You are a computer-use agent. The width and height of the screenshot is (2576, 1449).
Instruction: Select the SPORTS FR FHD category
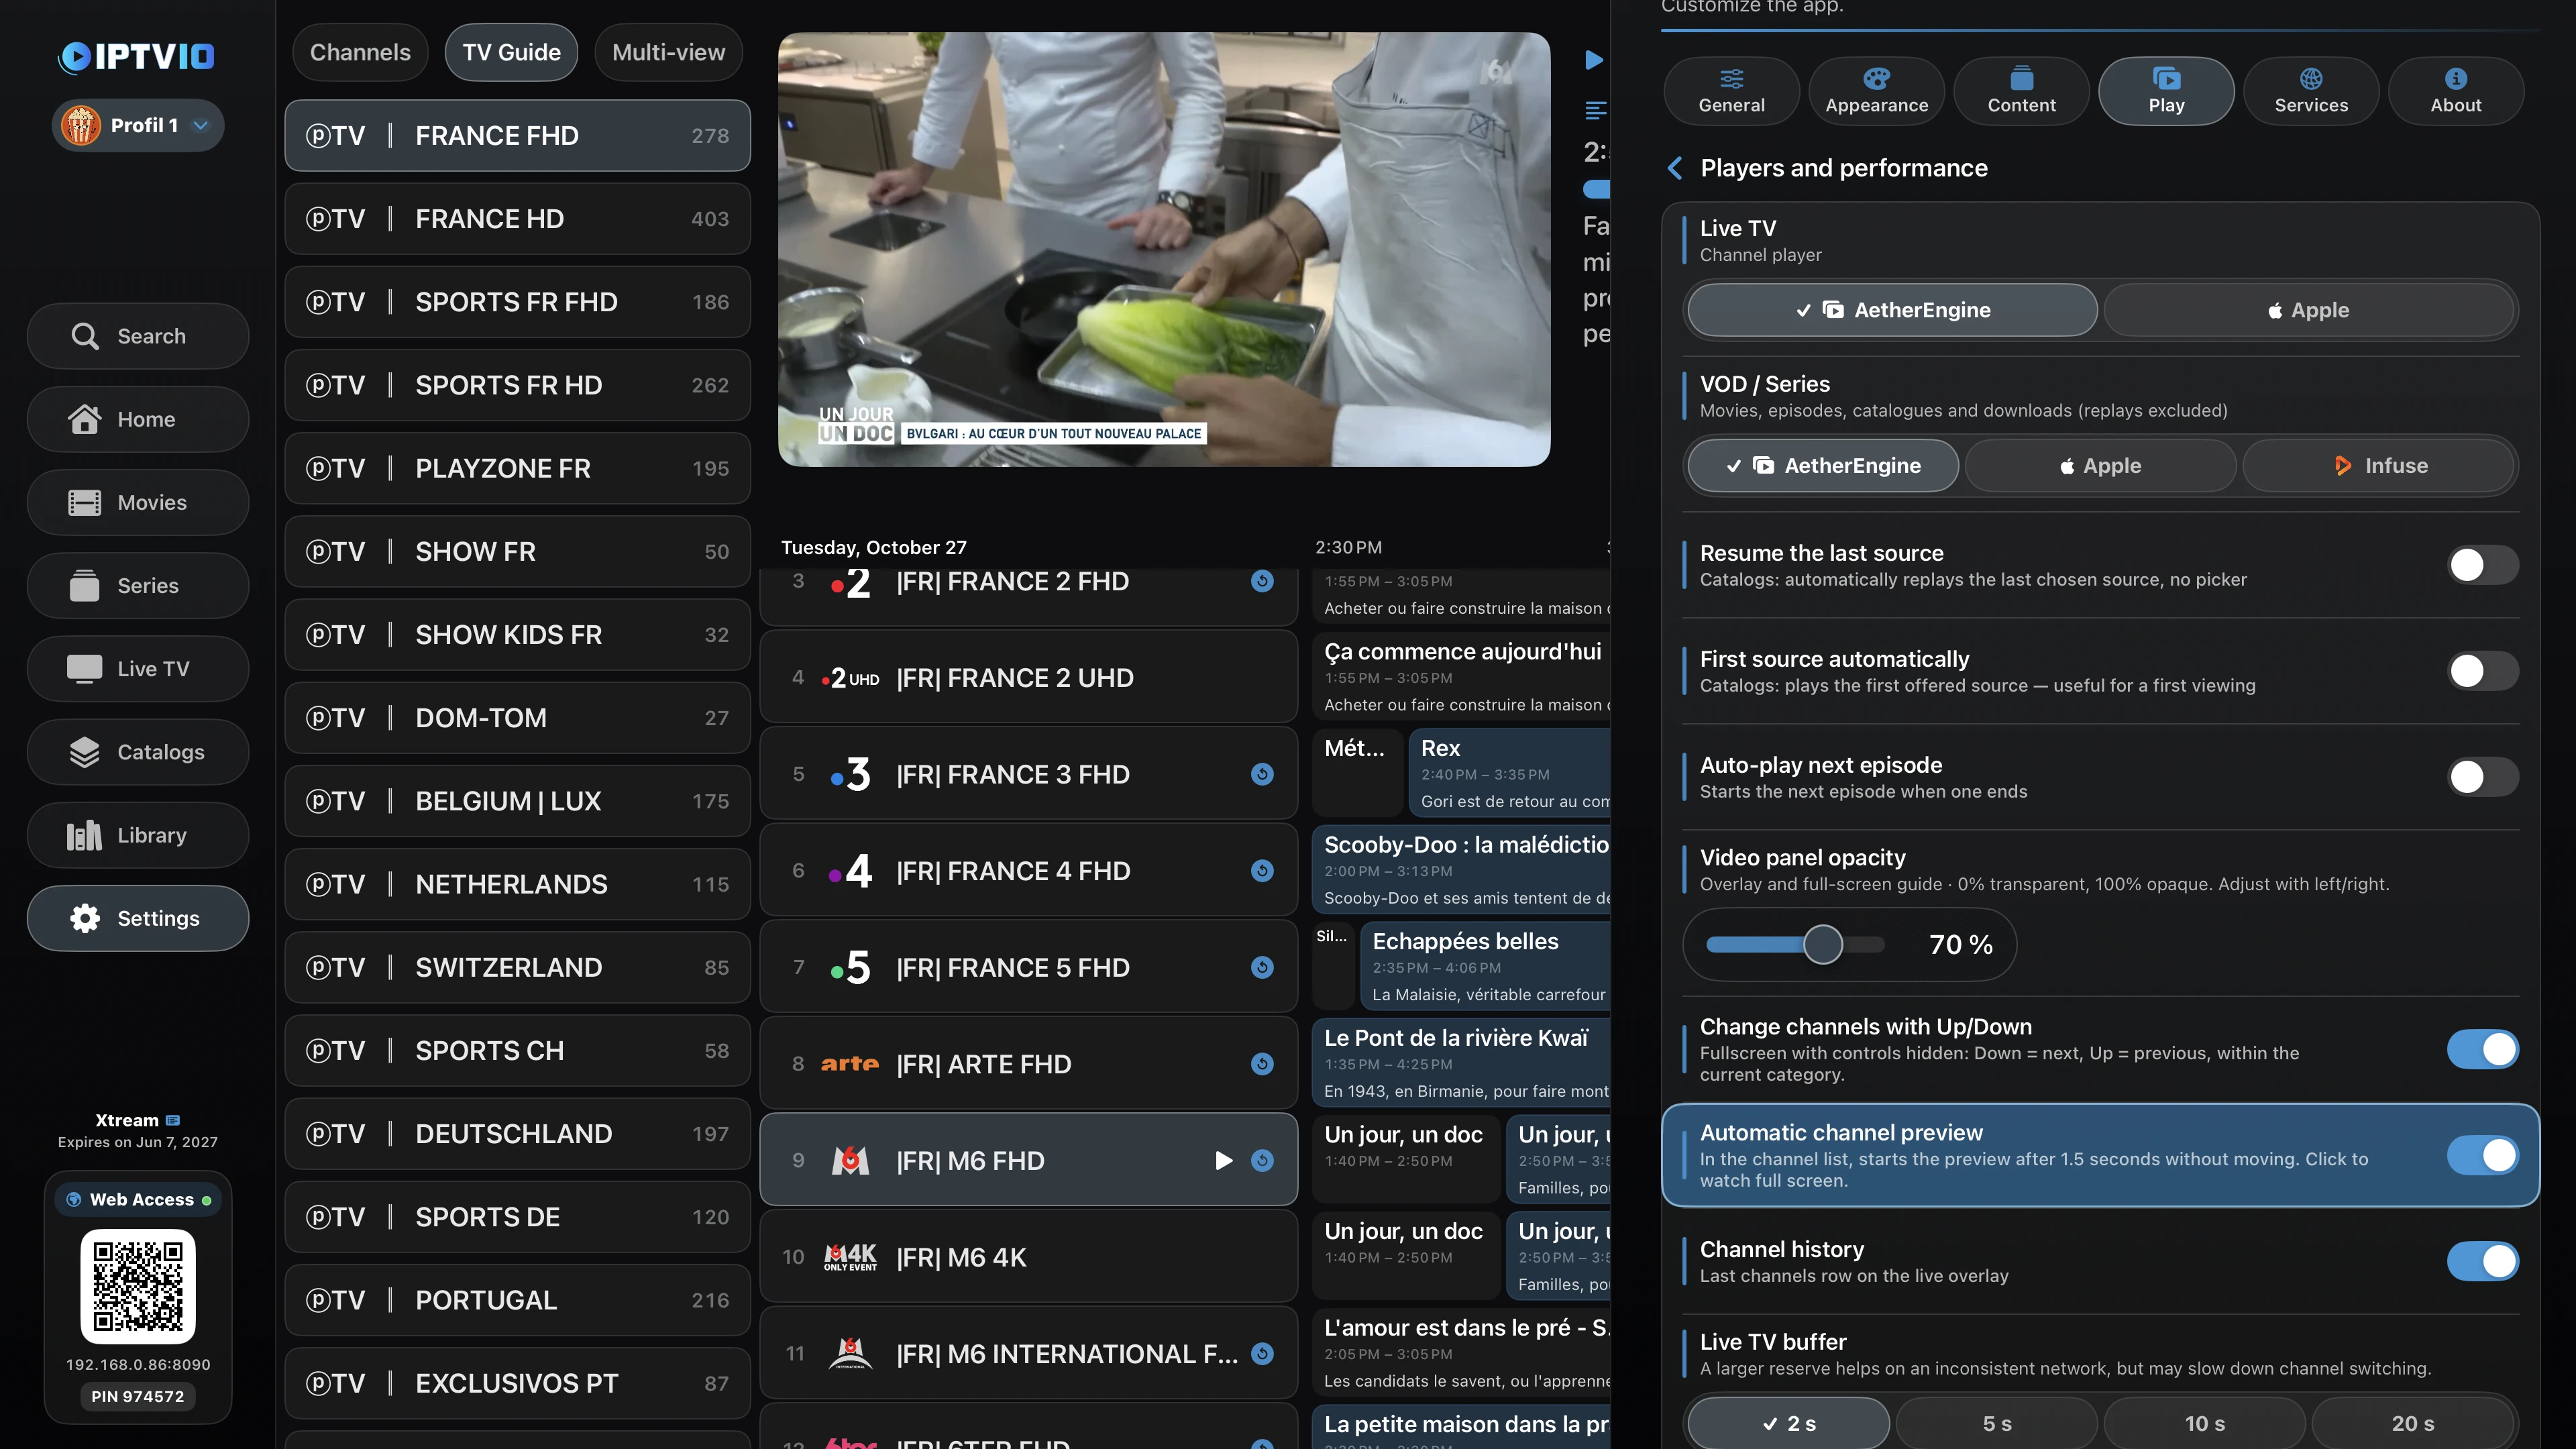[517, 302]
